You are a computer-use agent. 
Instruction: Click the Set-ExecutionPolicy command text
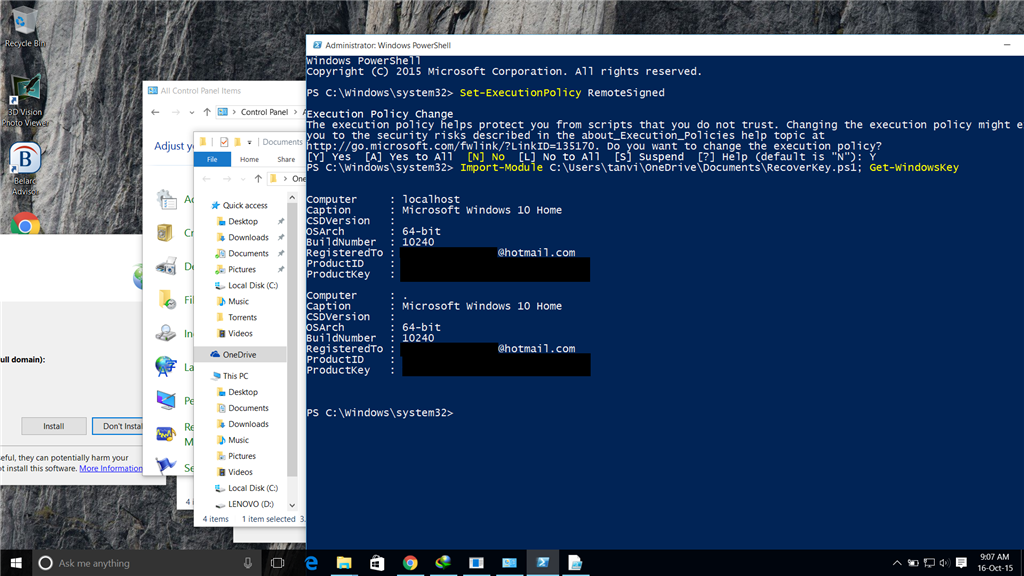click(520, 93)
